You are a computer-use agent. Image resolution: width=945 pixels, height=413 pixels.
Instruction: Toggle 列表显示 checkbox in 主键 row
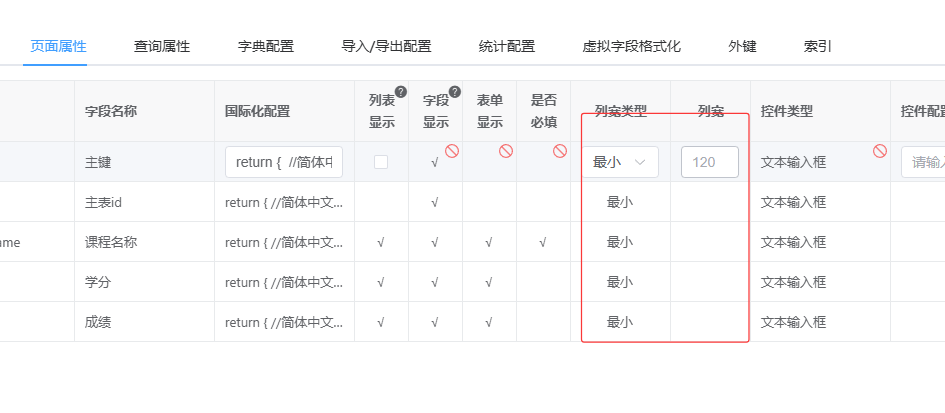click(381, 162)
